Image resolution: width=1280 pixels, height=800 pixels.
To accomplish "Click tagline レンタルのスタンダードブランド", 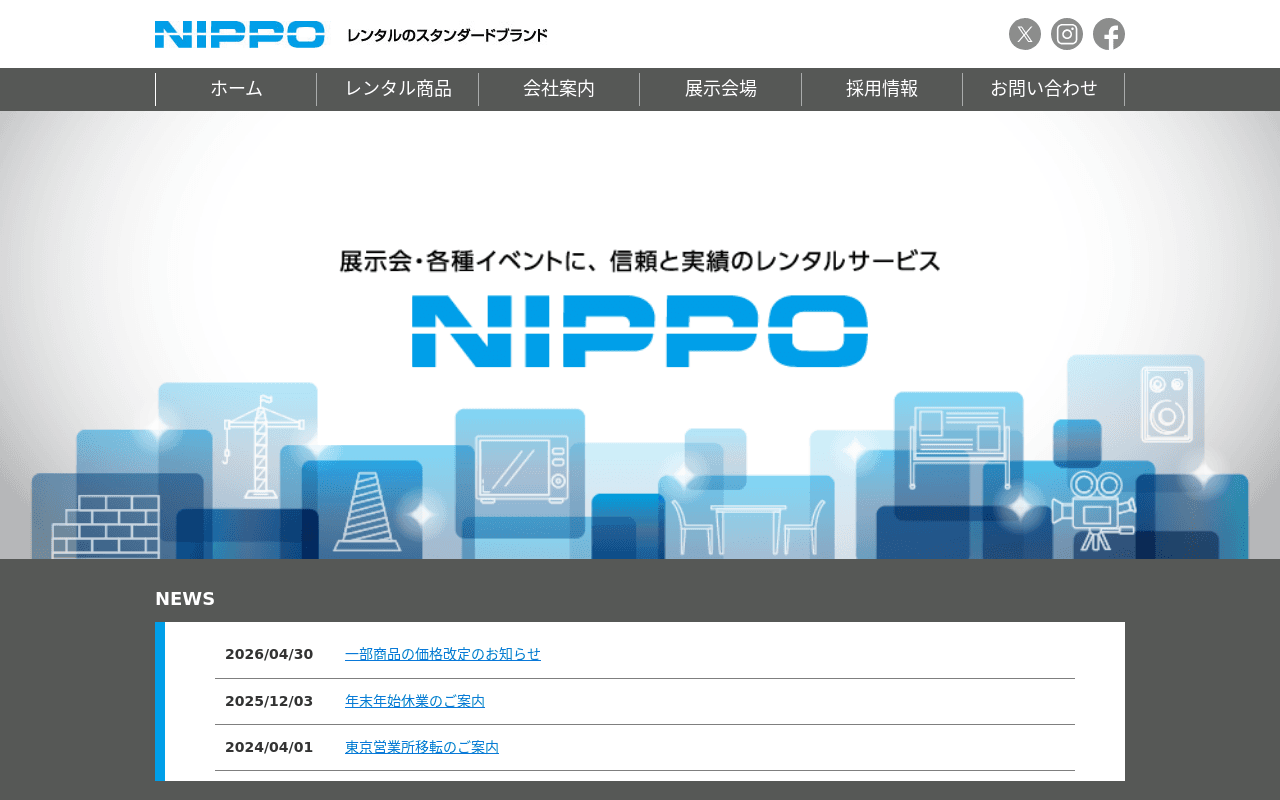I will tap(447, 35).
